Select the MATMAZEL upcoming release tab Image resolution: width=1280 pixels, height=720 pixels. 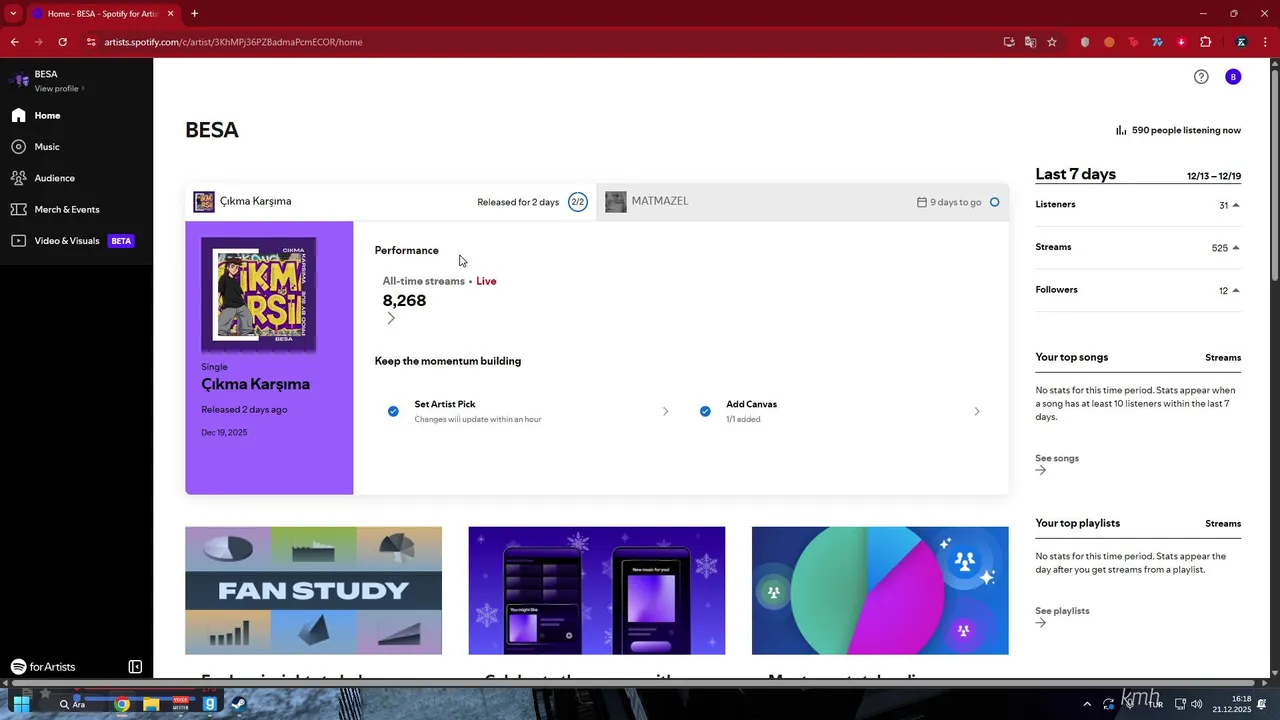[x=803, y=202]
